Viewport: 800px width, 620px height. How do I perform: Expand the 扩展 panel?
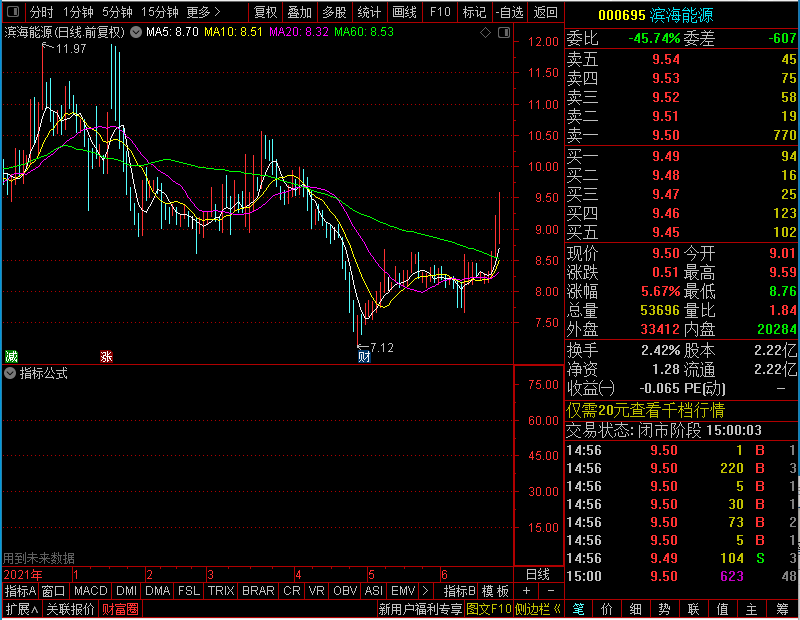point(22,609)
